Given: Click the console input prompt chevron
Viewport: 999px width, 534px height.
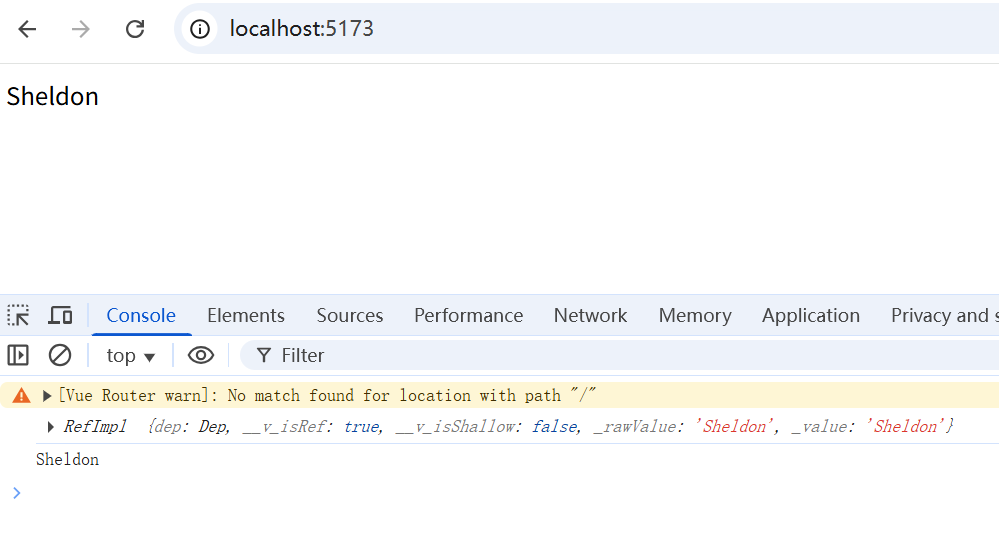Looking at the screenshot, I should pos(17,493).
